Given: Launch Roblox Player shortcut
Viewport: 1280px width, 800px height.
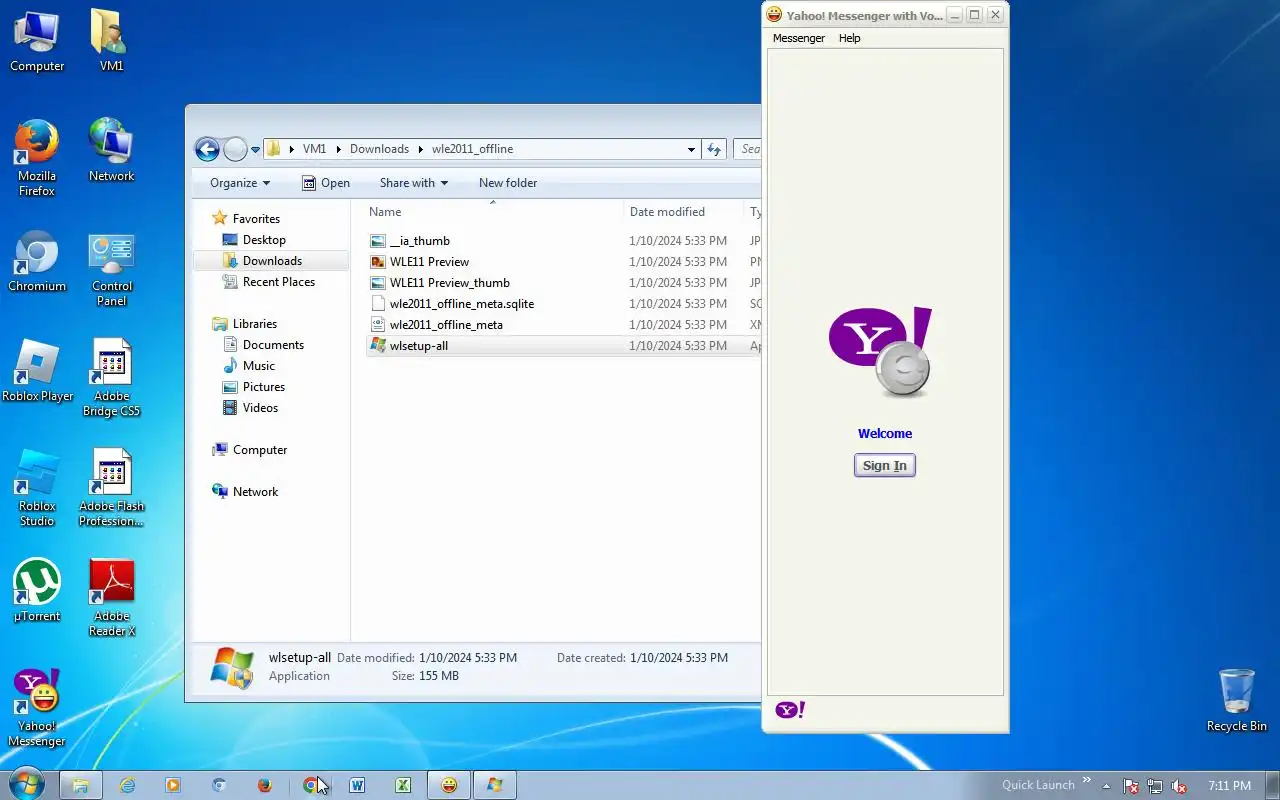Looking at the screenshot, I should (37, 370).
